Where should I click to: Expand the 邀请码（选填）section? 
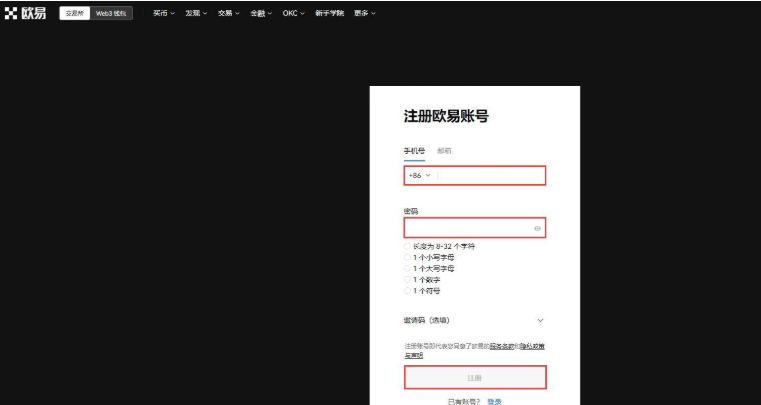tap(475, 321)
